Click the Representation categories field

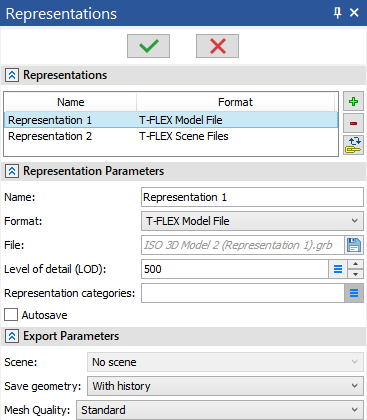pos(243,293)
